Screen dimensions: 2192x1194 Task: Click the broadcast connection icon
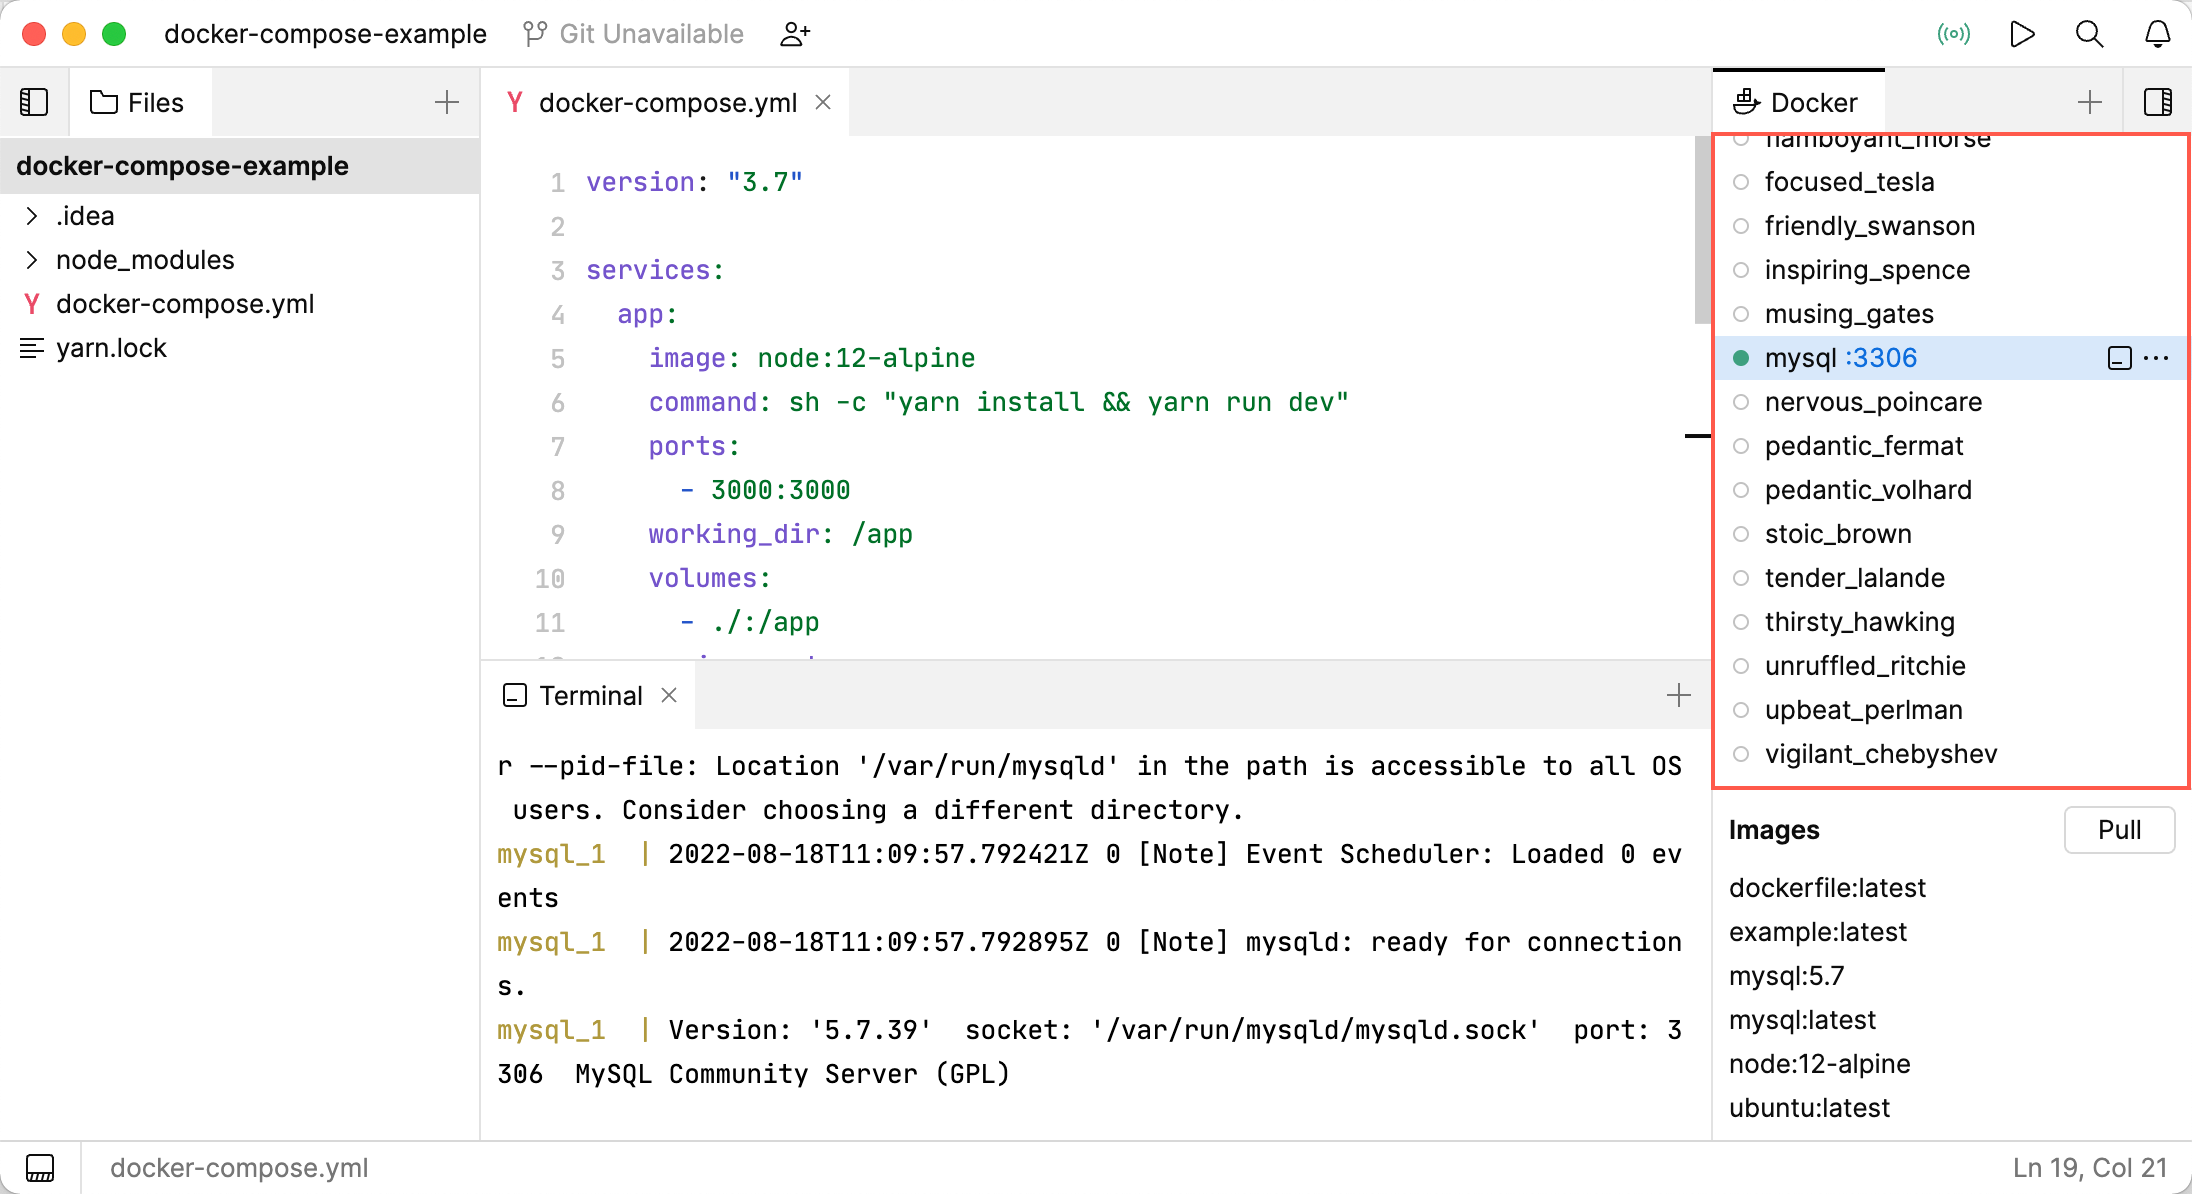[1954, 33]
